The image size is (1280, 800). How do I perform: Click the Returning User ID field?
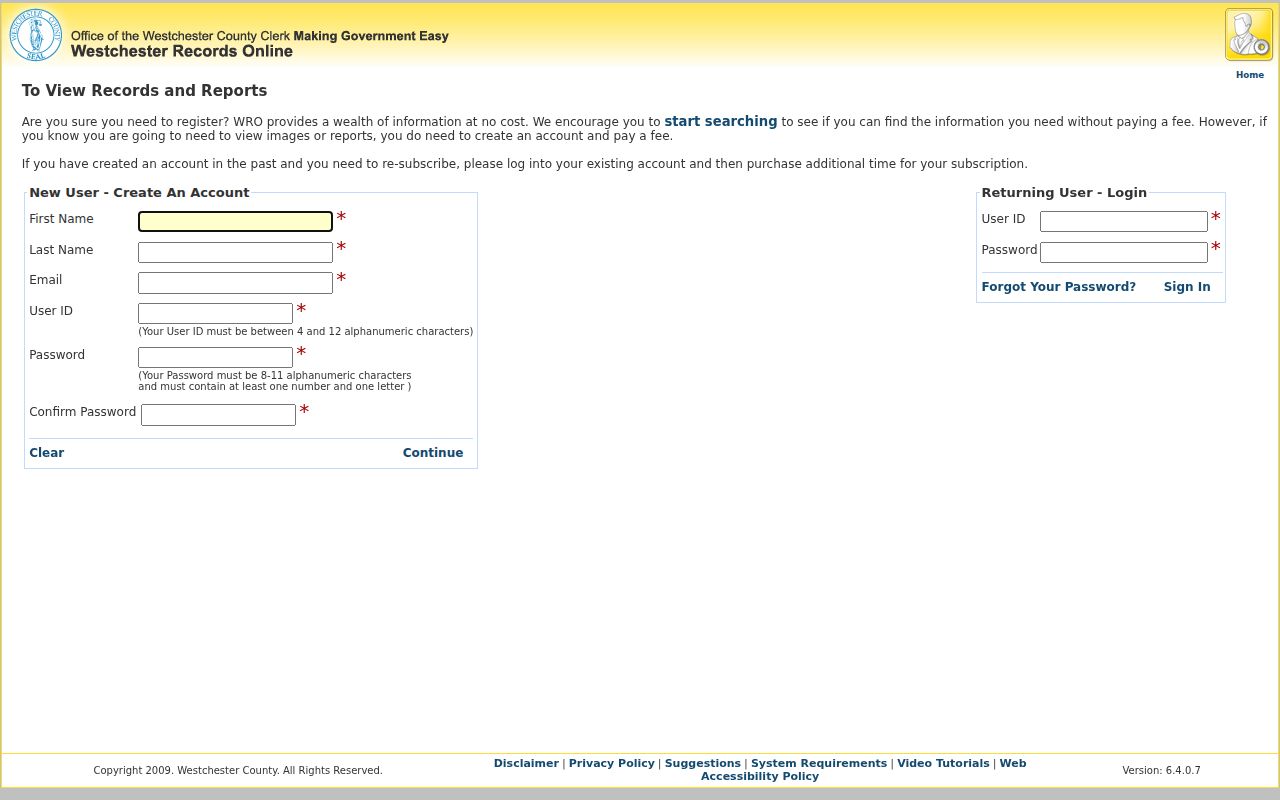(1124, 221)
